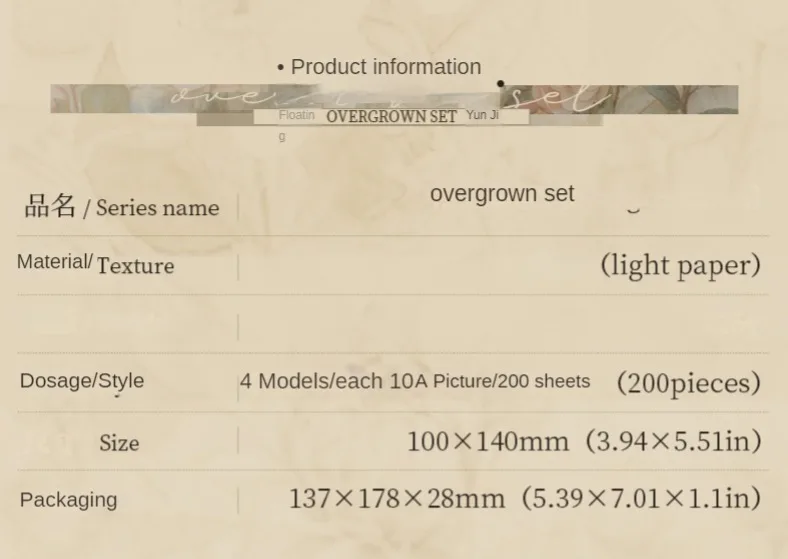Click the "Floatin" text in banner
788x559 pixels.
point(296,115)
